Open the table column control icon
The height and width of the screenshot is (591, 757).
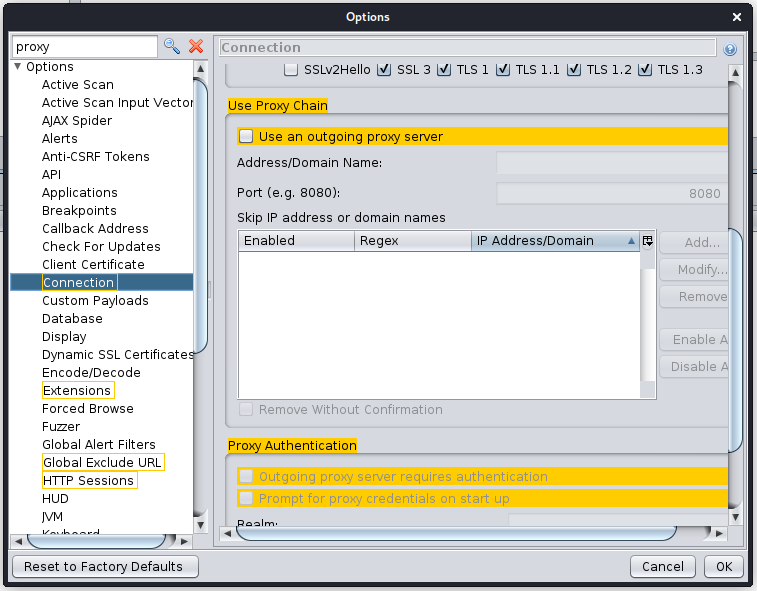click(647, 241)
